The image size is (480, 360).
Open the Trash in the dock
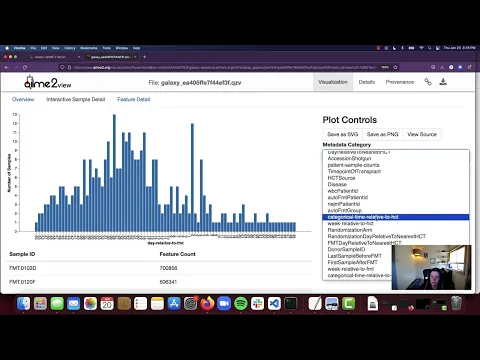point(456,303)
